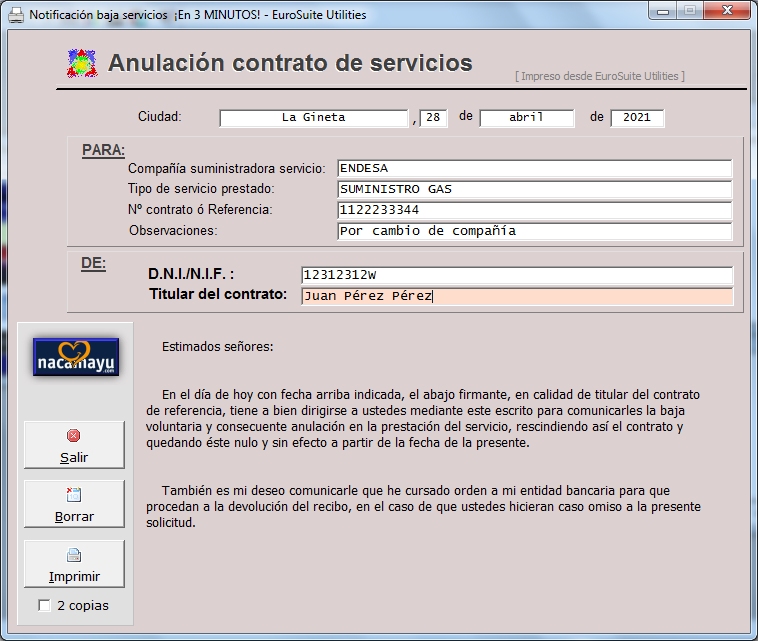Viewport: 758px width, 641px height.
Task: Edit the D.N.I./N.I.F. field 12312312W
Action: [x=516, y=275]
